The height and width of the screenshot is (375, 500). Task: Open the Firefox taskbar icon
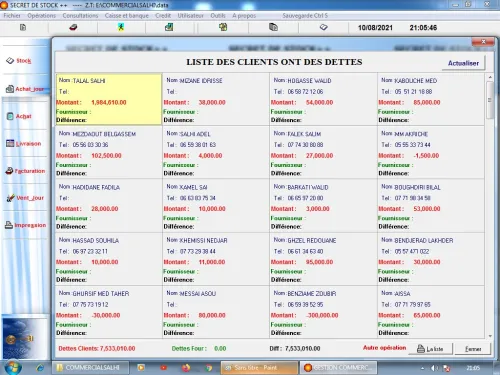coord(186,368)
